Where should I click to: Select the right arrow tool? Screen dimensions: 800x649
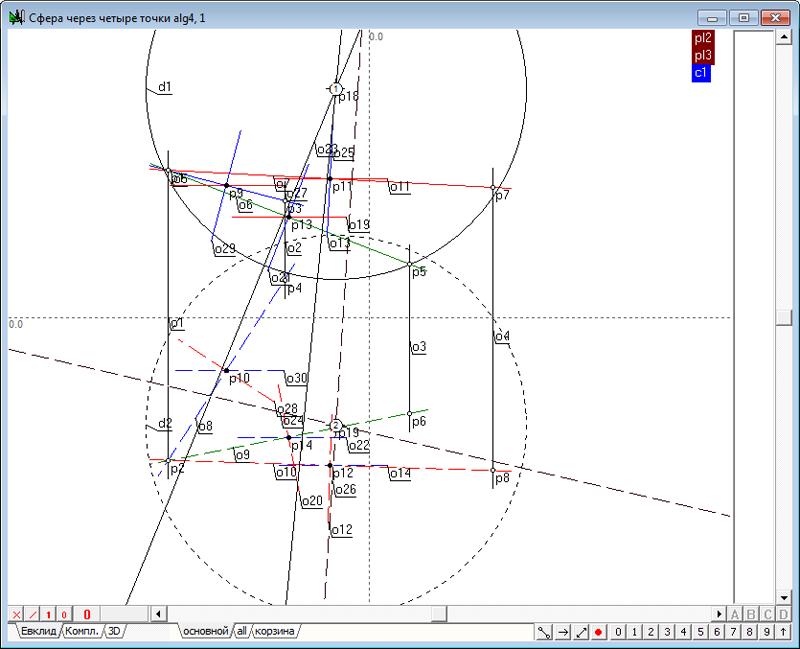pyautogui.click(x=563, y=632)
